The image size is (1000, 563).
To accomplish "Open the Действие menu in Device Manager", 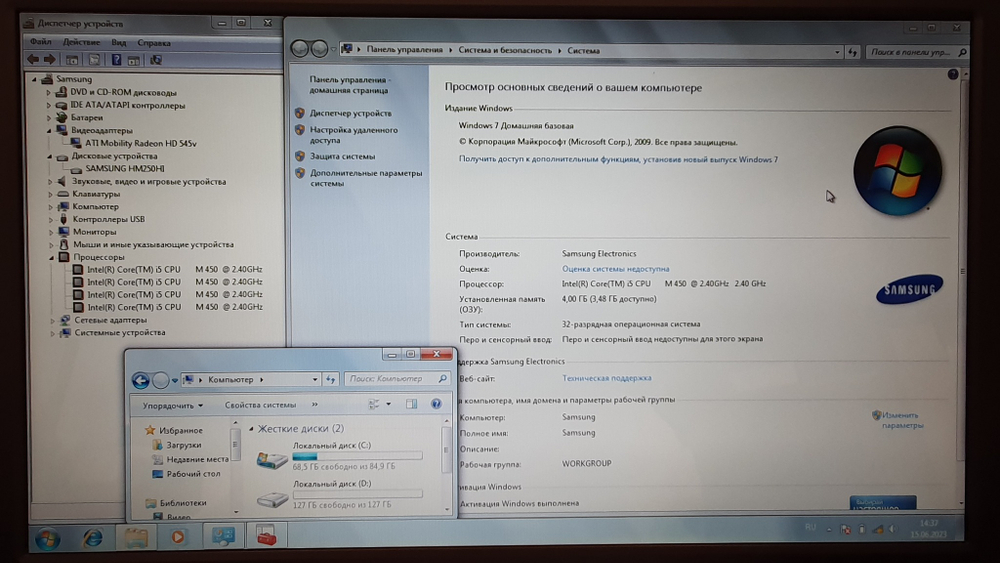I will coord(81,42).
